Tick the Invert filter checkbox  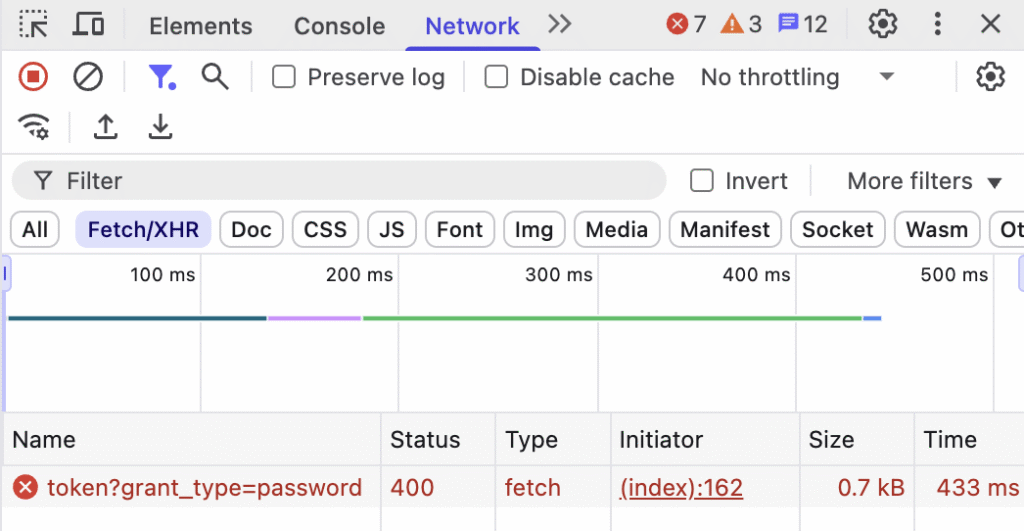pos(703,181)
